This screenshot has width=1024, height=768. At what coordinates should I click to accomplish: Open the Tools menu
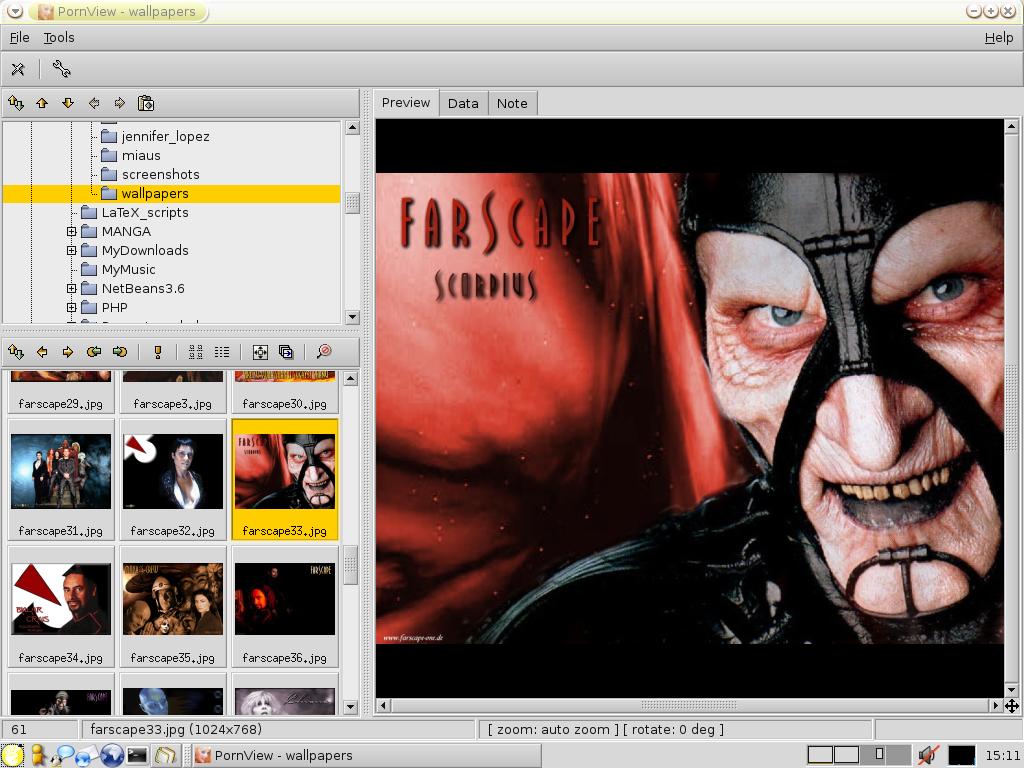click(x=59, y=38)
